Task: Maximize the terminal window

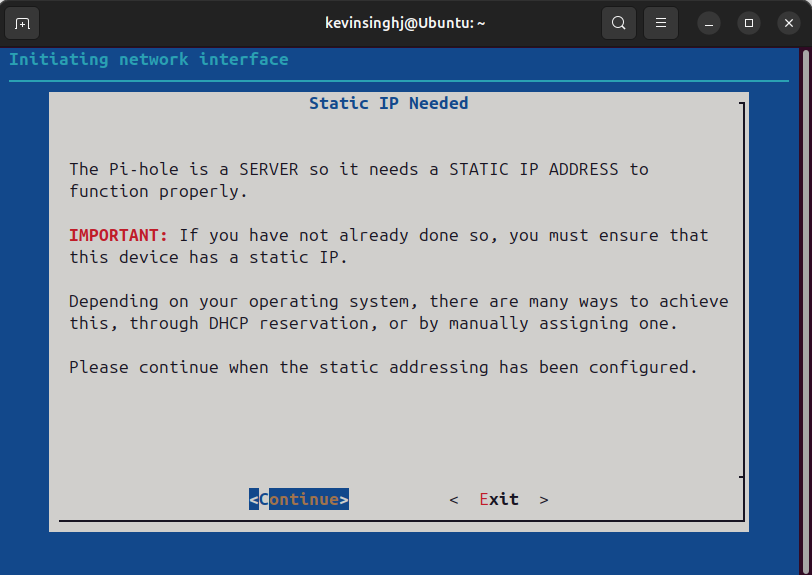Action: click(x=749, y=23)
